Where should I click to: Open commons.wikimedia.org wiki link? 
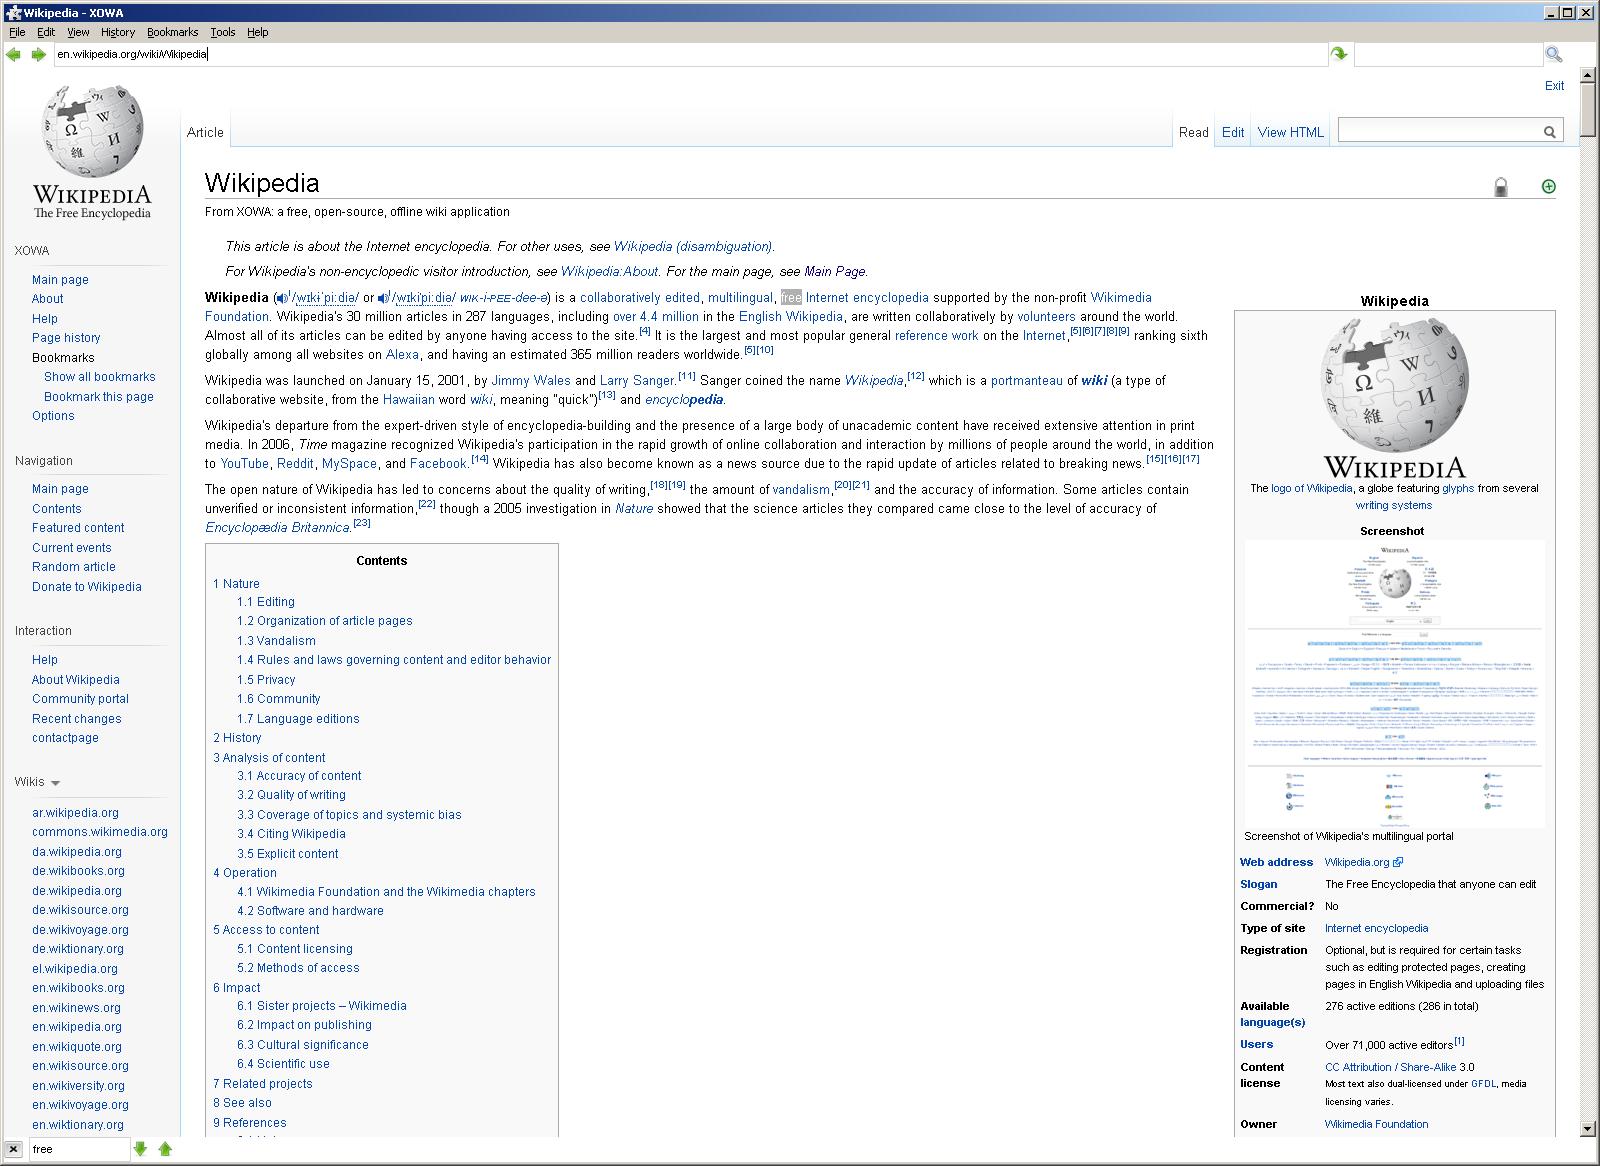tap(100, 832)
